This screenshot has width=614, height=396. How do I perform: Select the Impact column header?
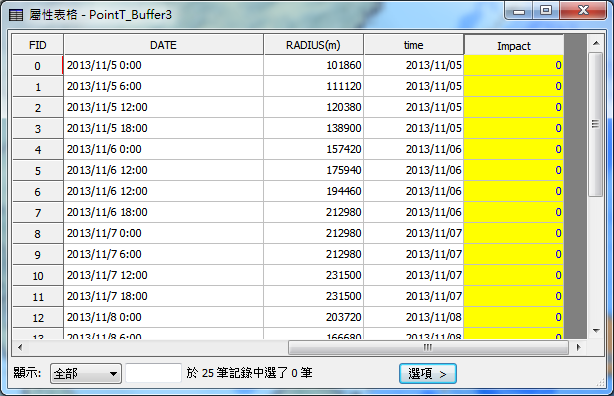pos(514,46)
